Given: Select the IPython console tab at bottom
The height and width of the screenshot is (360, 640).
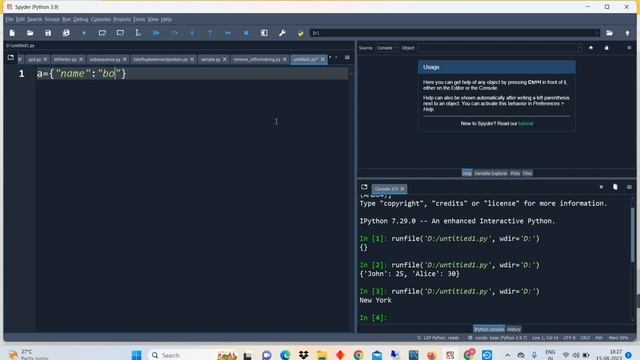Looking at the screenshot, I should [x=489, y=329].
